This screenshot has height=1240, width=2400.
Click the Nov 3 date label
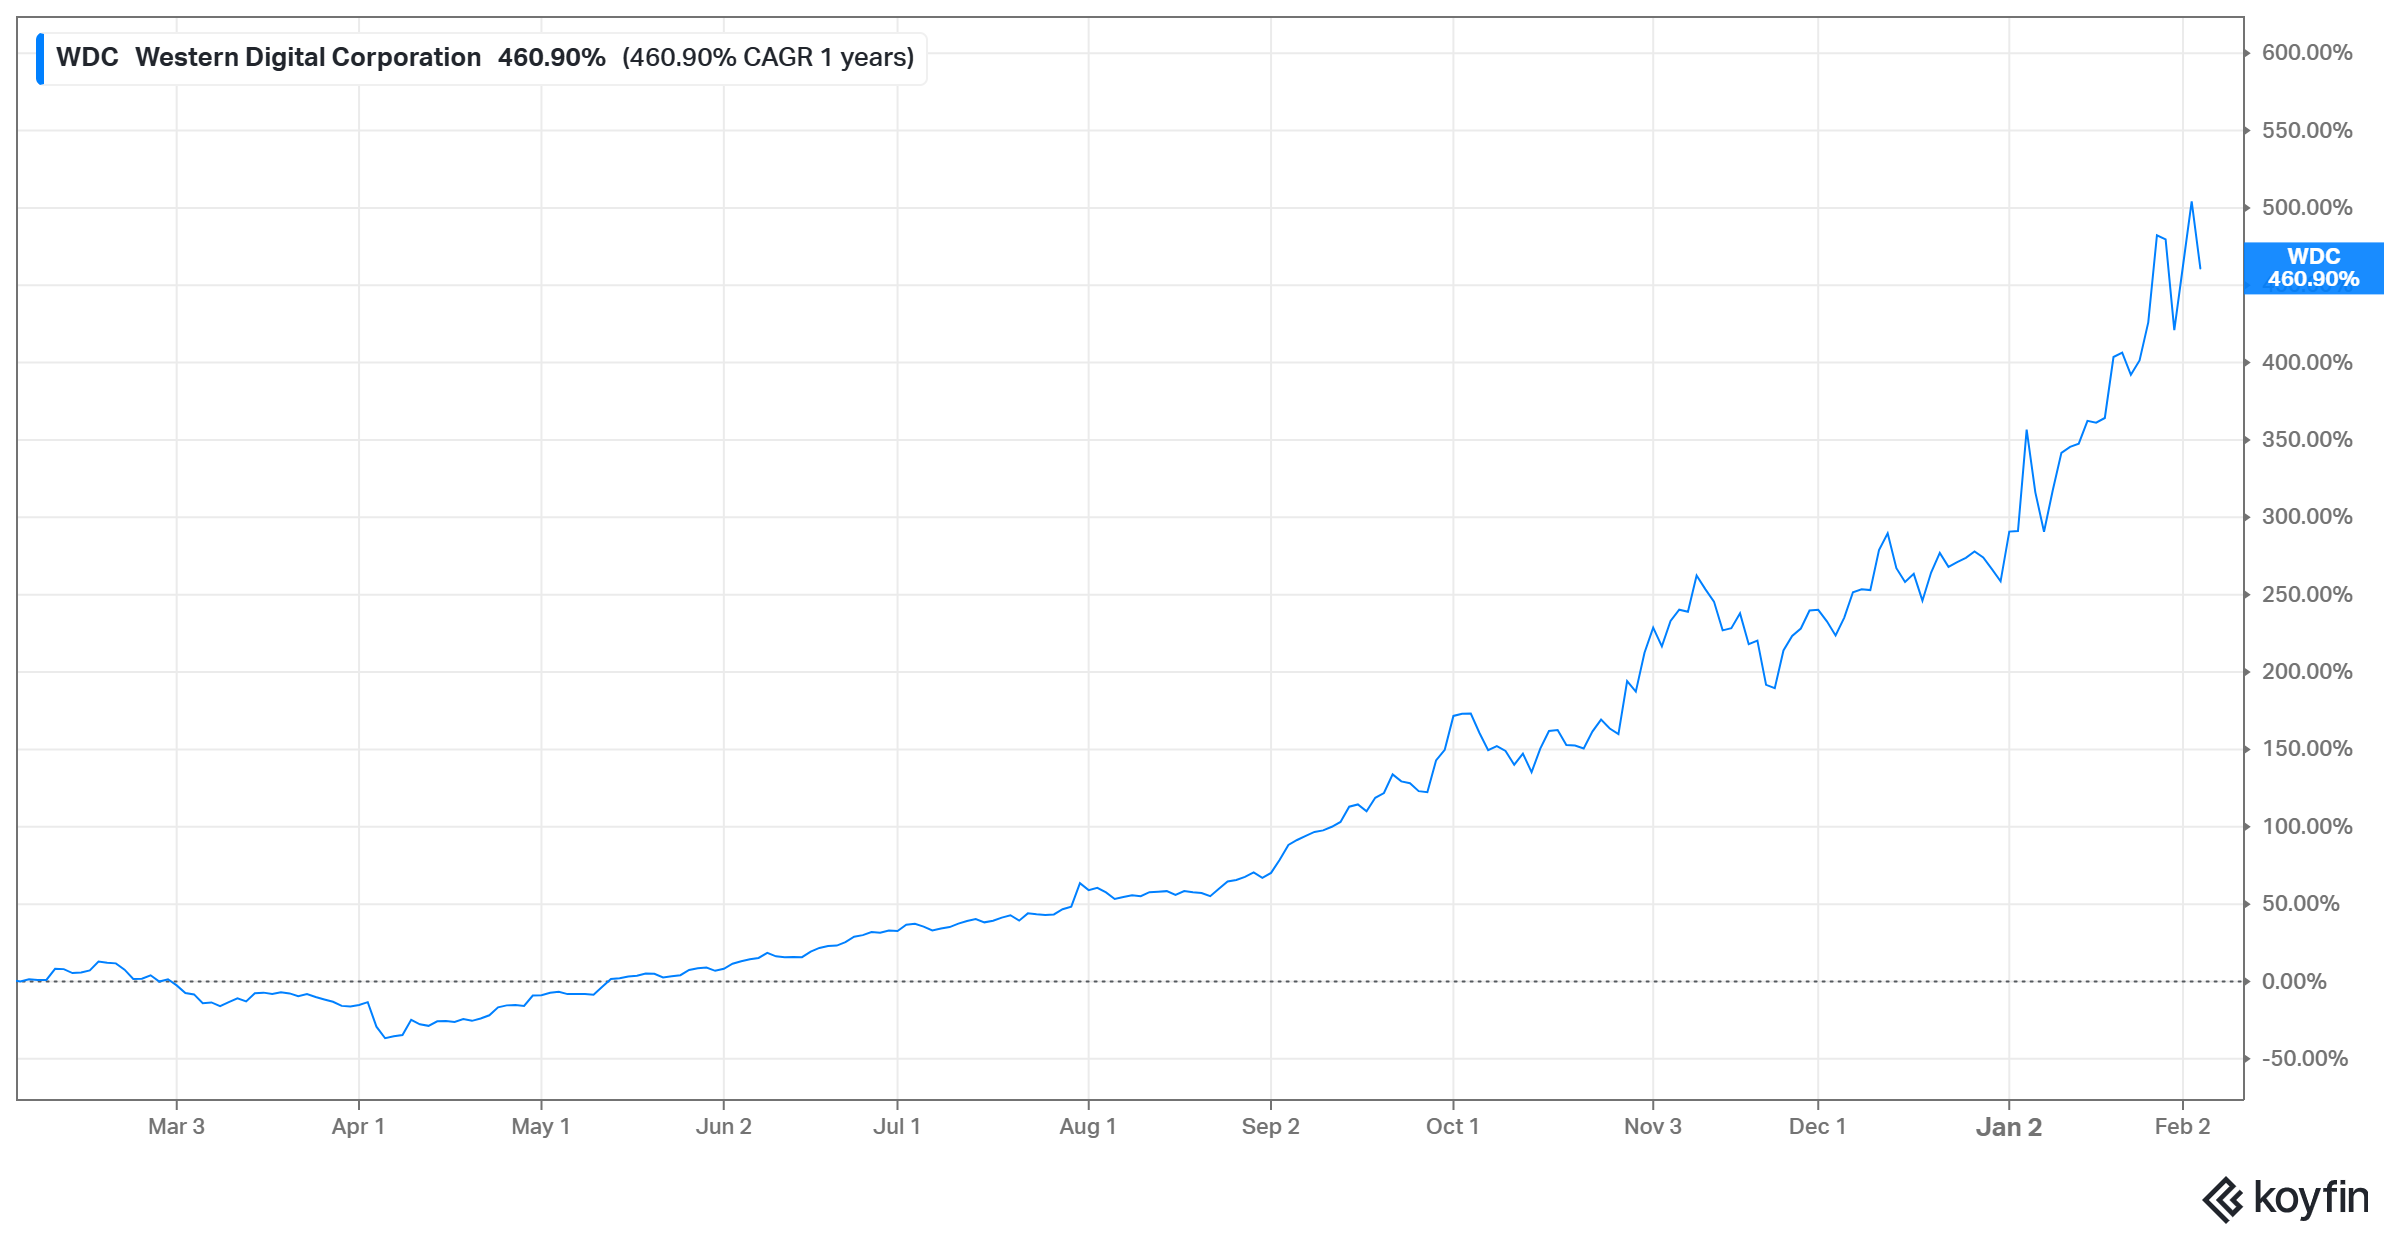(1653, 1127)
